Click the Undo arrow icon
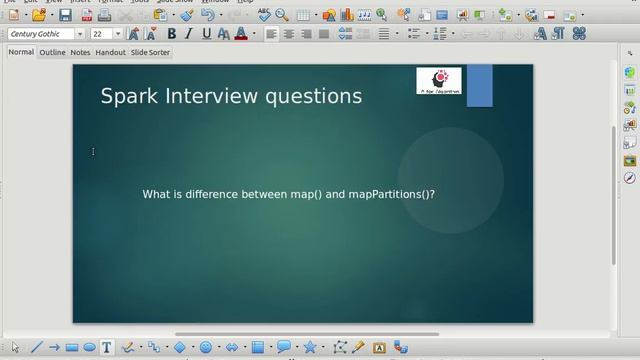Screen dimensions: 640x360 pos(208,15)
